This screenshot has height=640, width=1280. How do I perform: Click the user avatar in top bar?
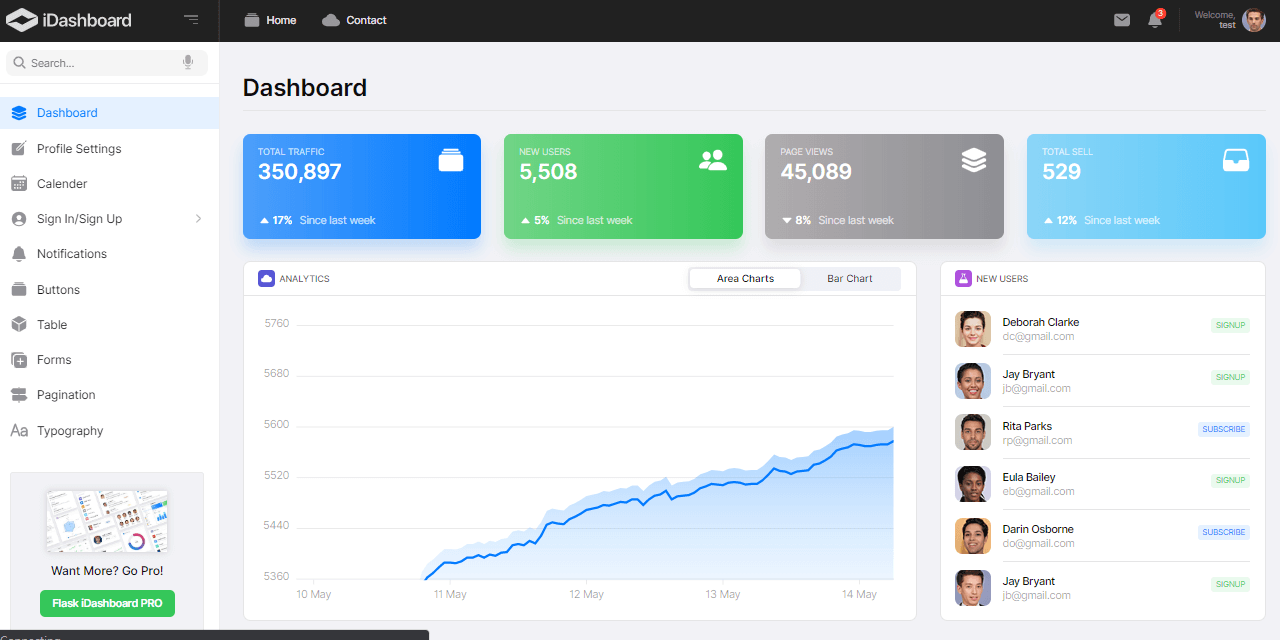tap(1254, 20)
